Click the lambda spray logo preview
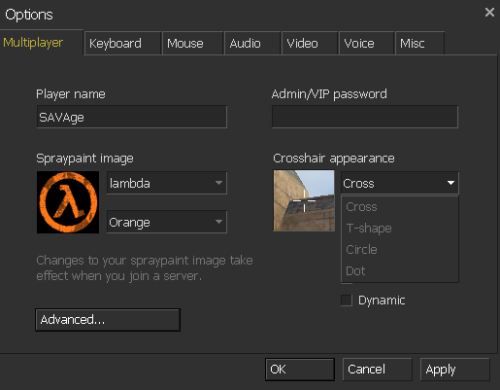 pyautogui.click(x=68, y=202)
